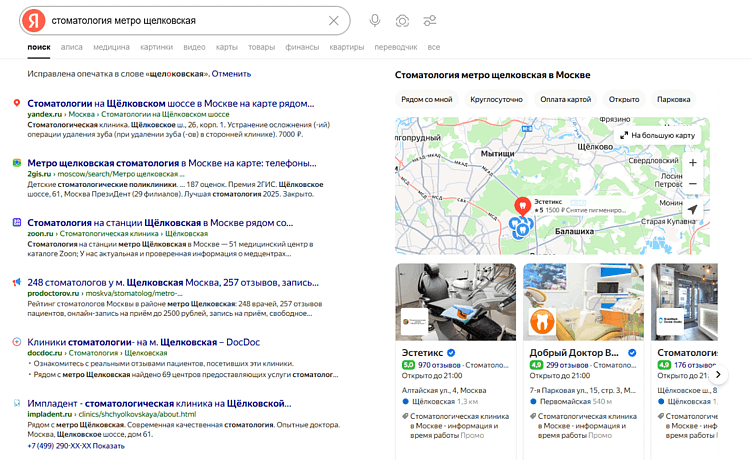751x460 pixels.
Task: Toggle the Оплата картой filter
Action: (x=566, y=99)
